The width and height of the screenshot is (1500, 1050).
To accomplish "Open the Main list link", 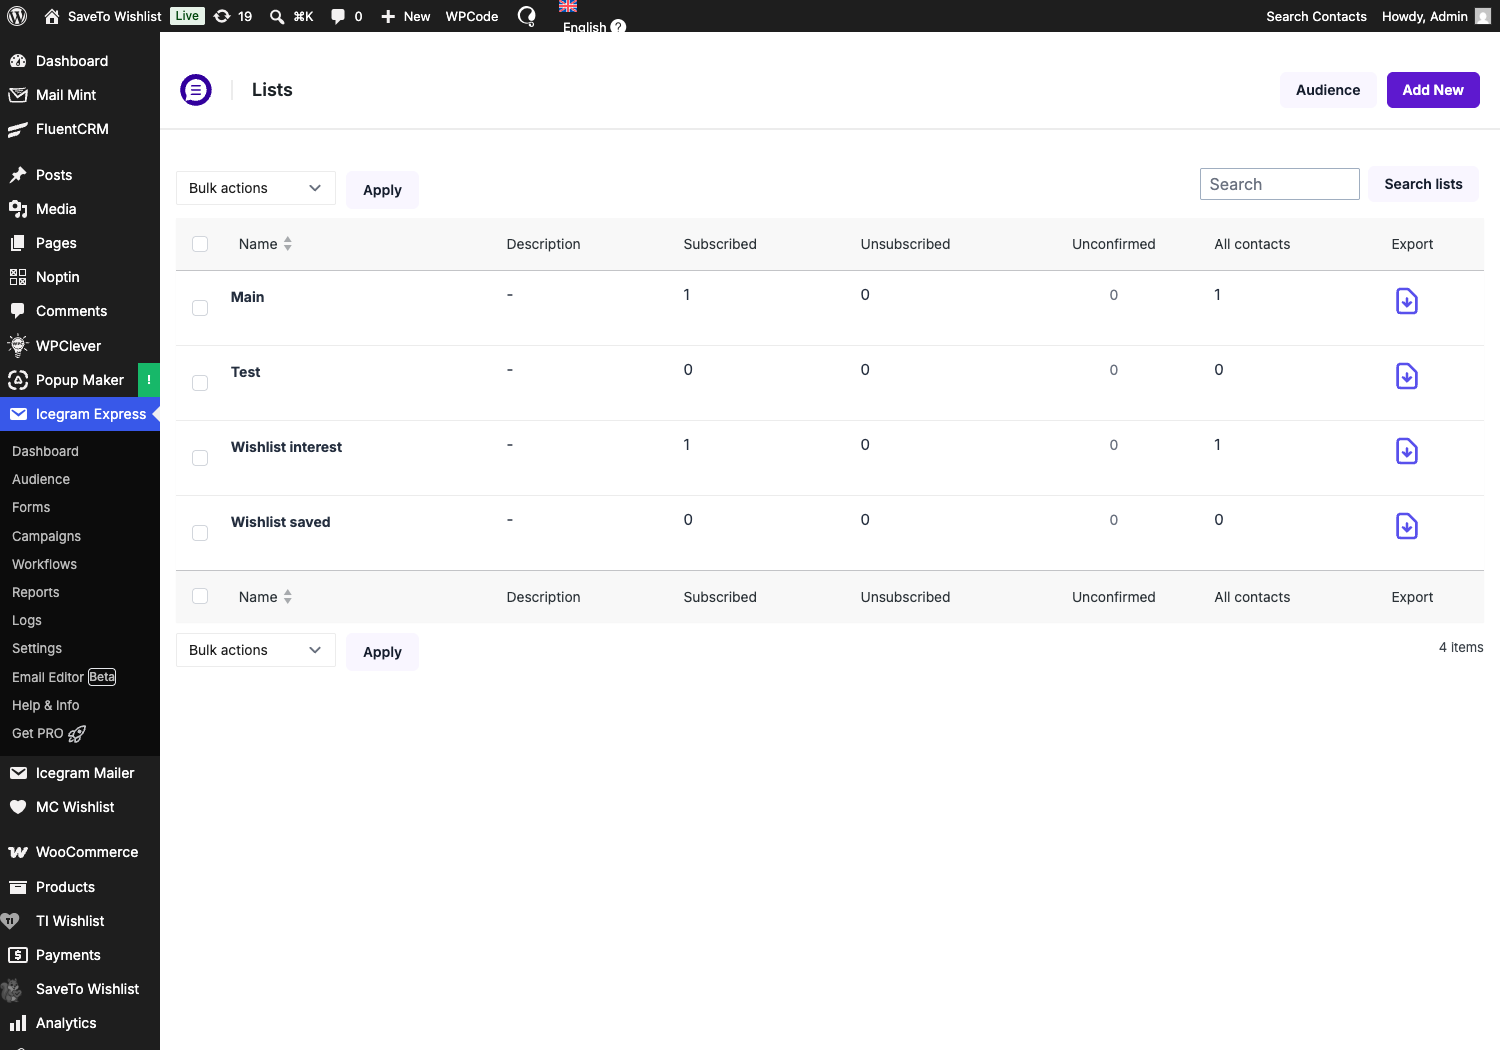I will (248, 297).
